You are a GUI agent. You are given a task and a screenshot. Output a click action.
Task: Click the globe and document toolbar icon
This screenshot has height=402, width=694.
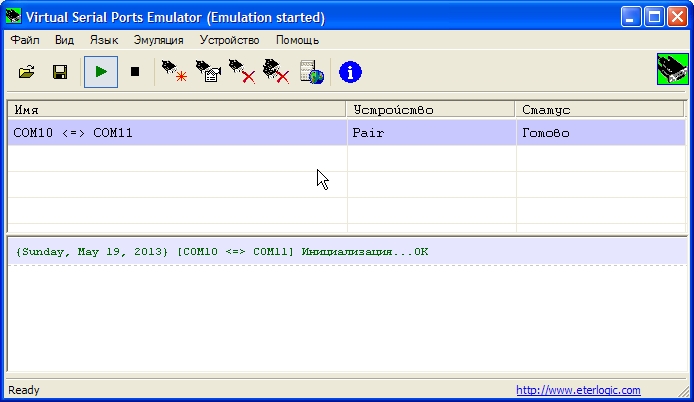(312, 72)
